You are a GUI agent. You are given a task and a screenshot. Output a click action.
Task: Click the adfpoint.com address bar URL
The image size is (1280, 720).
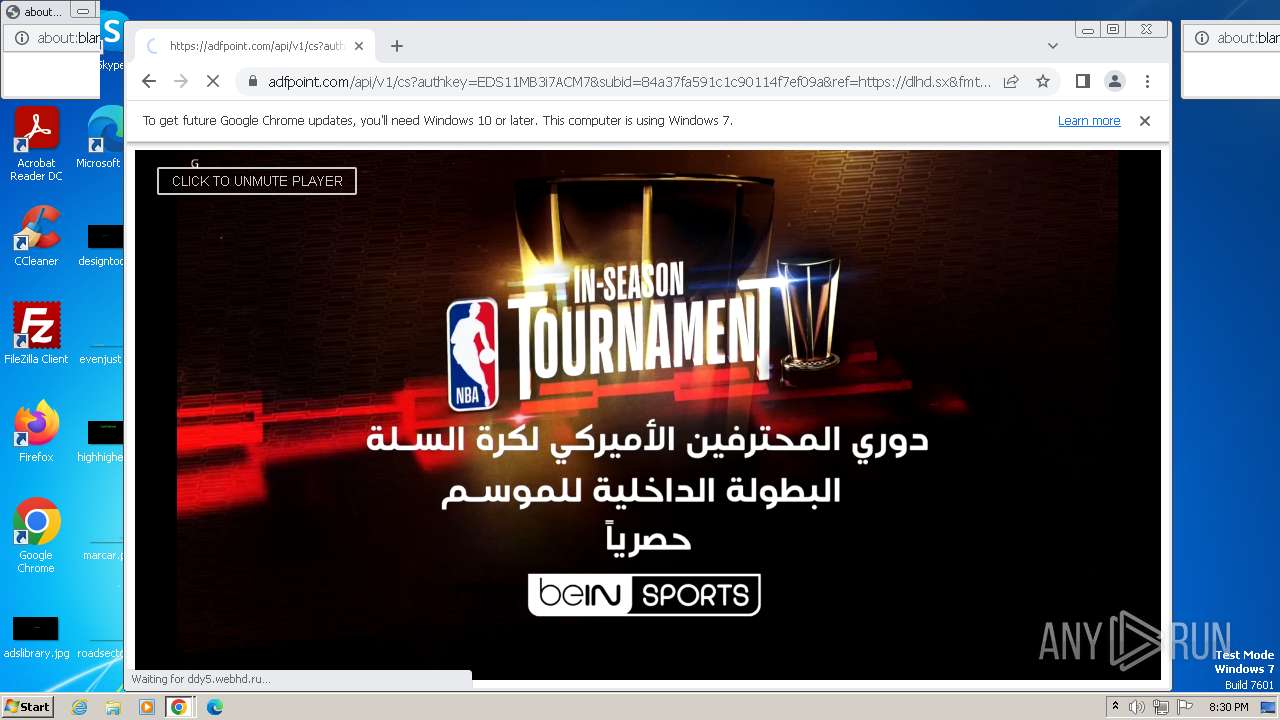(x=629, y=82)
